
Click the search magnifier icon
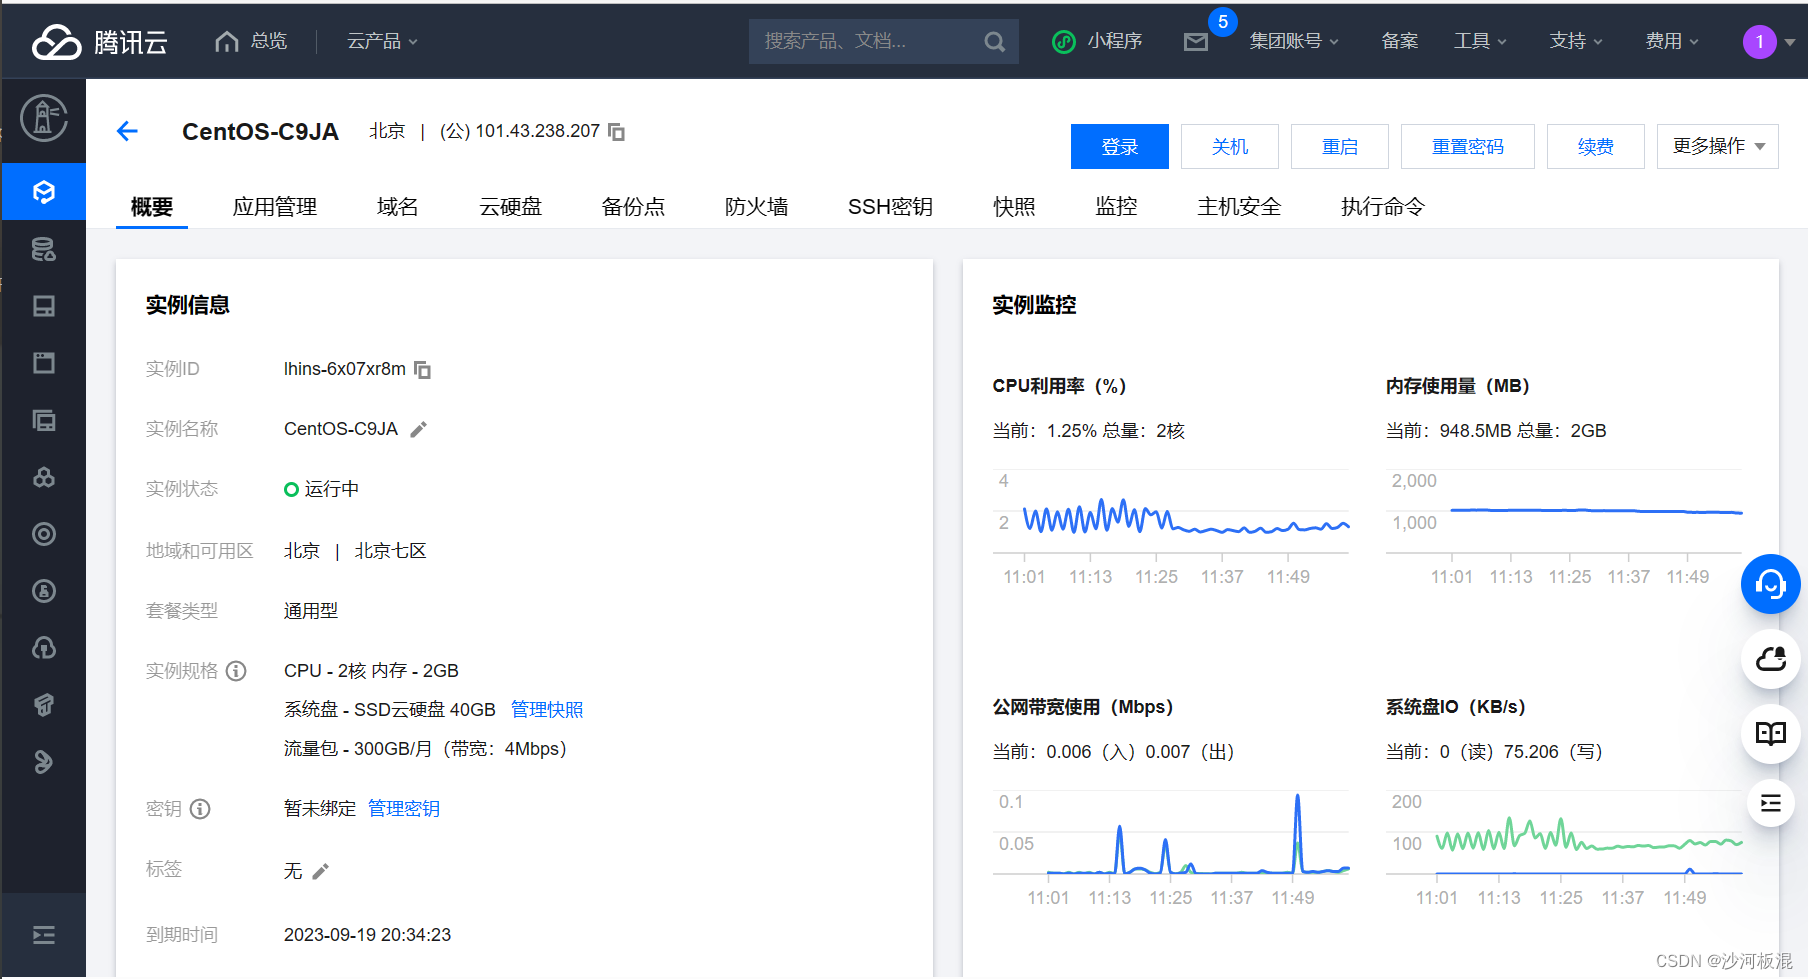tap(994, 42)
